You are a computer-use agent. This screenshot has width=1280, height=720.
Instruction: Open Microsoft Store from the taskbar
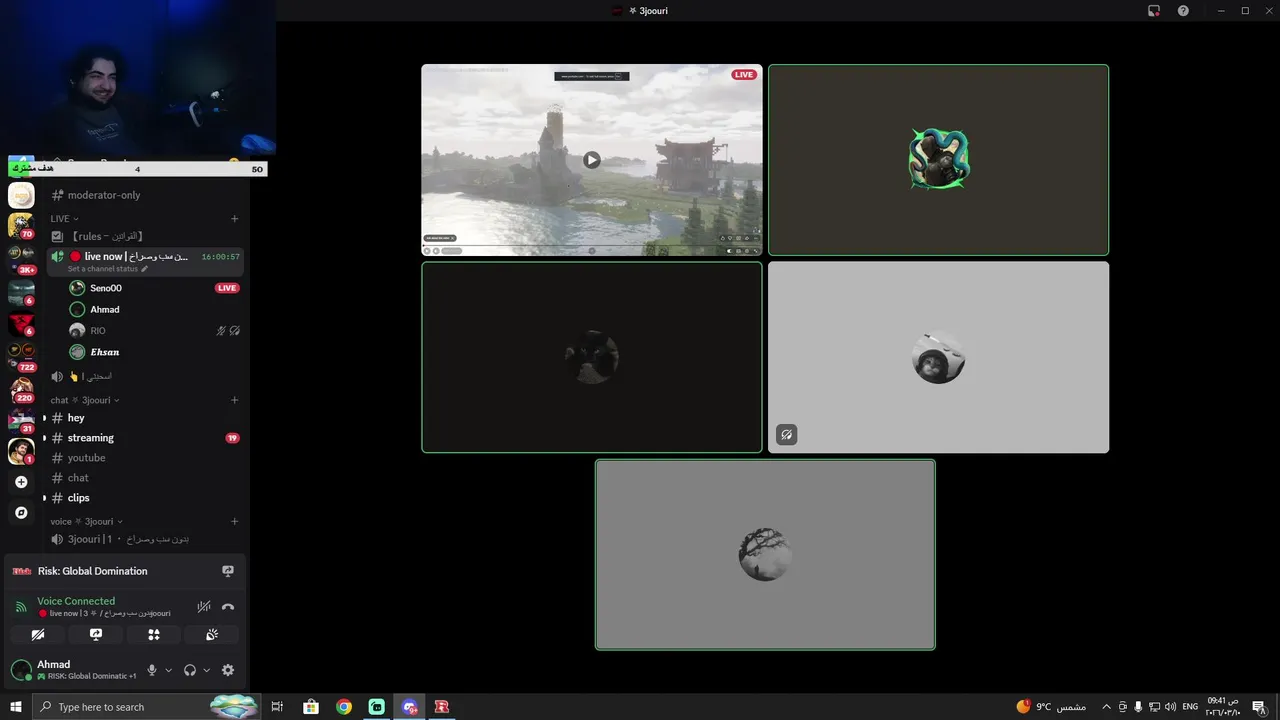pyautogui.click(x=311, y=707)
